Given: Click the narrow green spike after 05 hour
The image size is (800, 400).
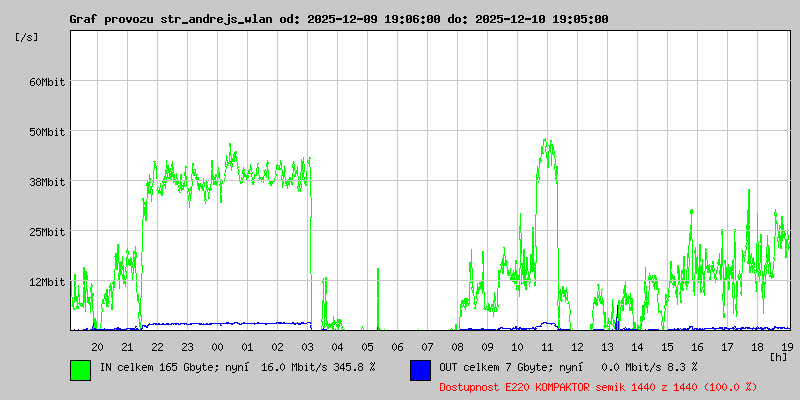Looking at the screenshot, I should pyautogui.click(x=378, y=298).
